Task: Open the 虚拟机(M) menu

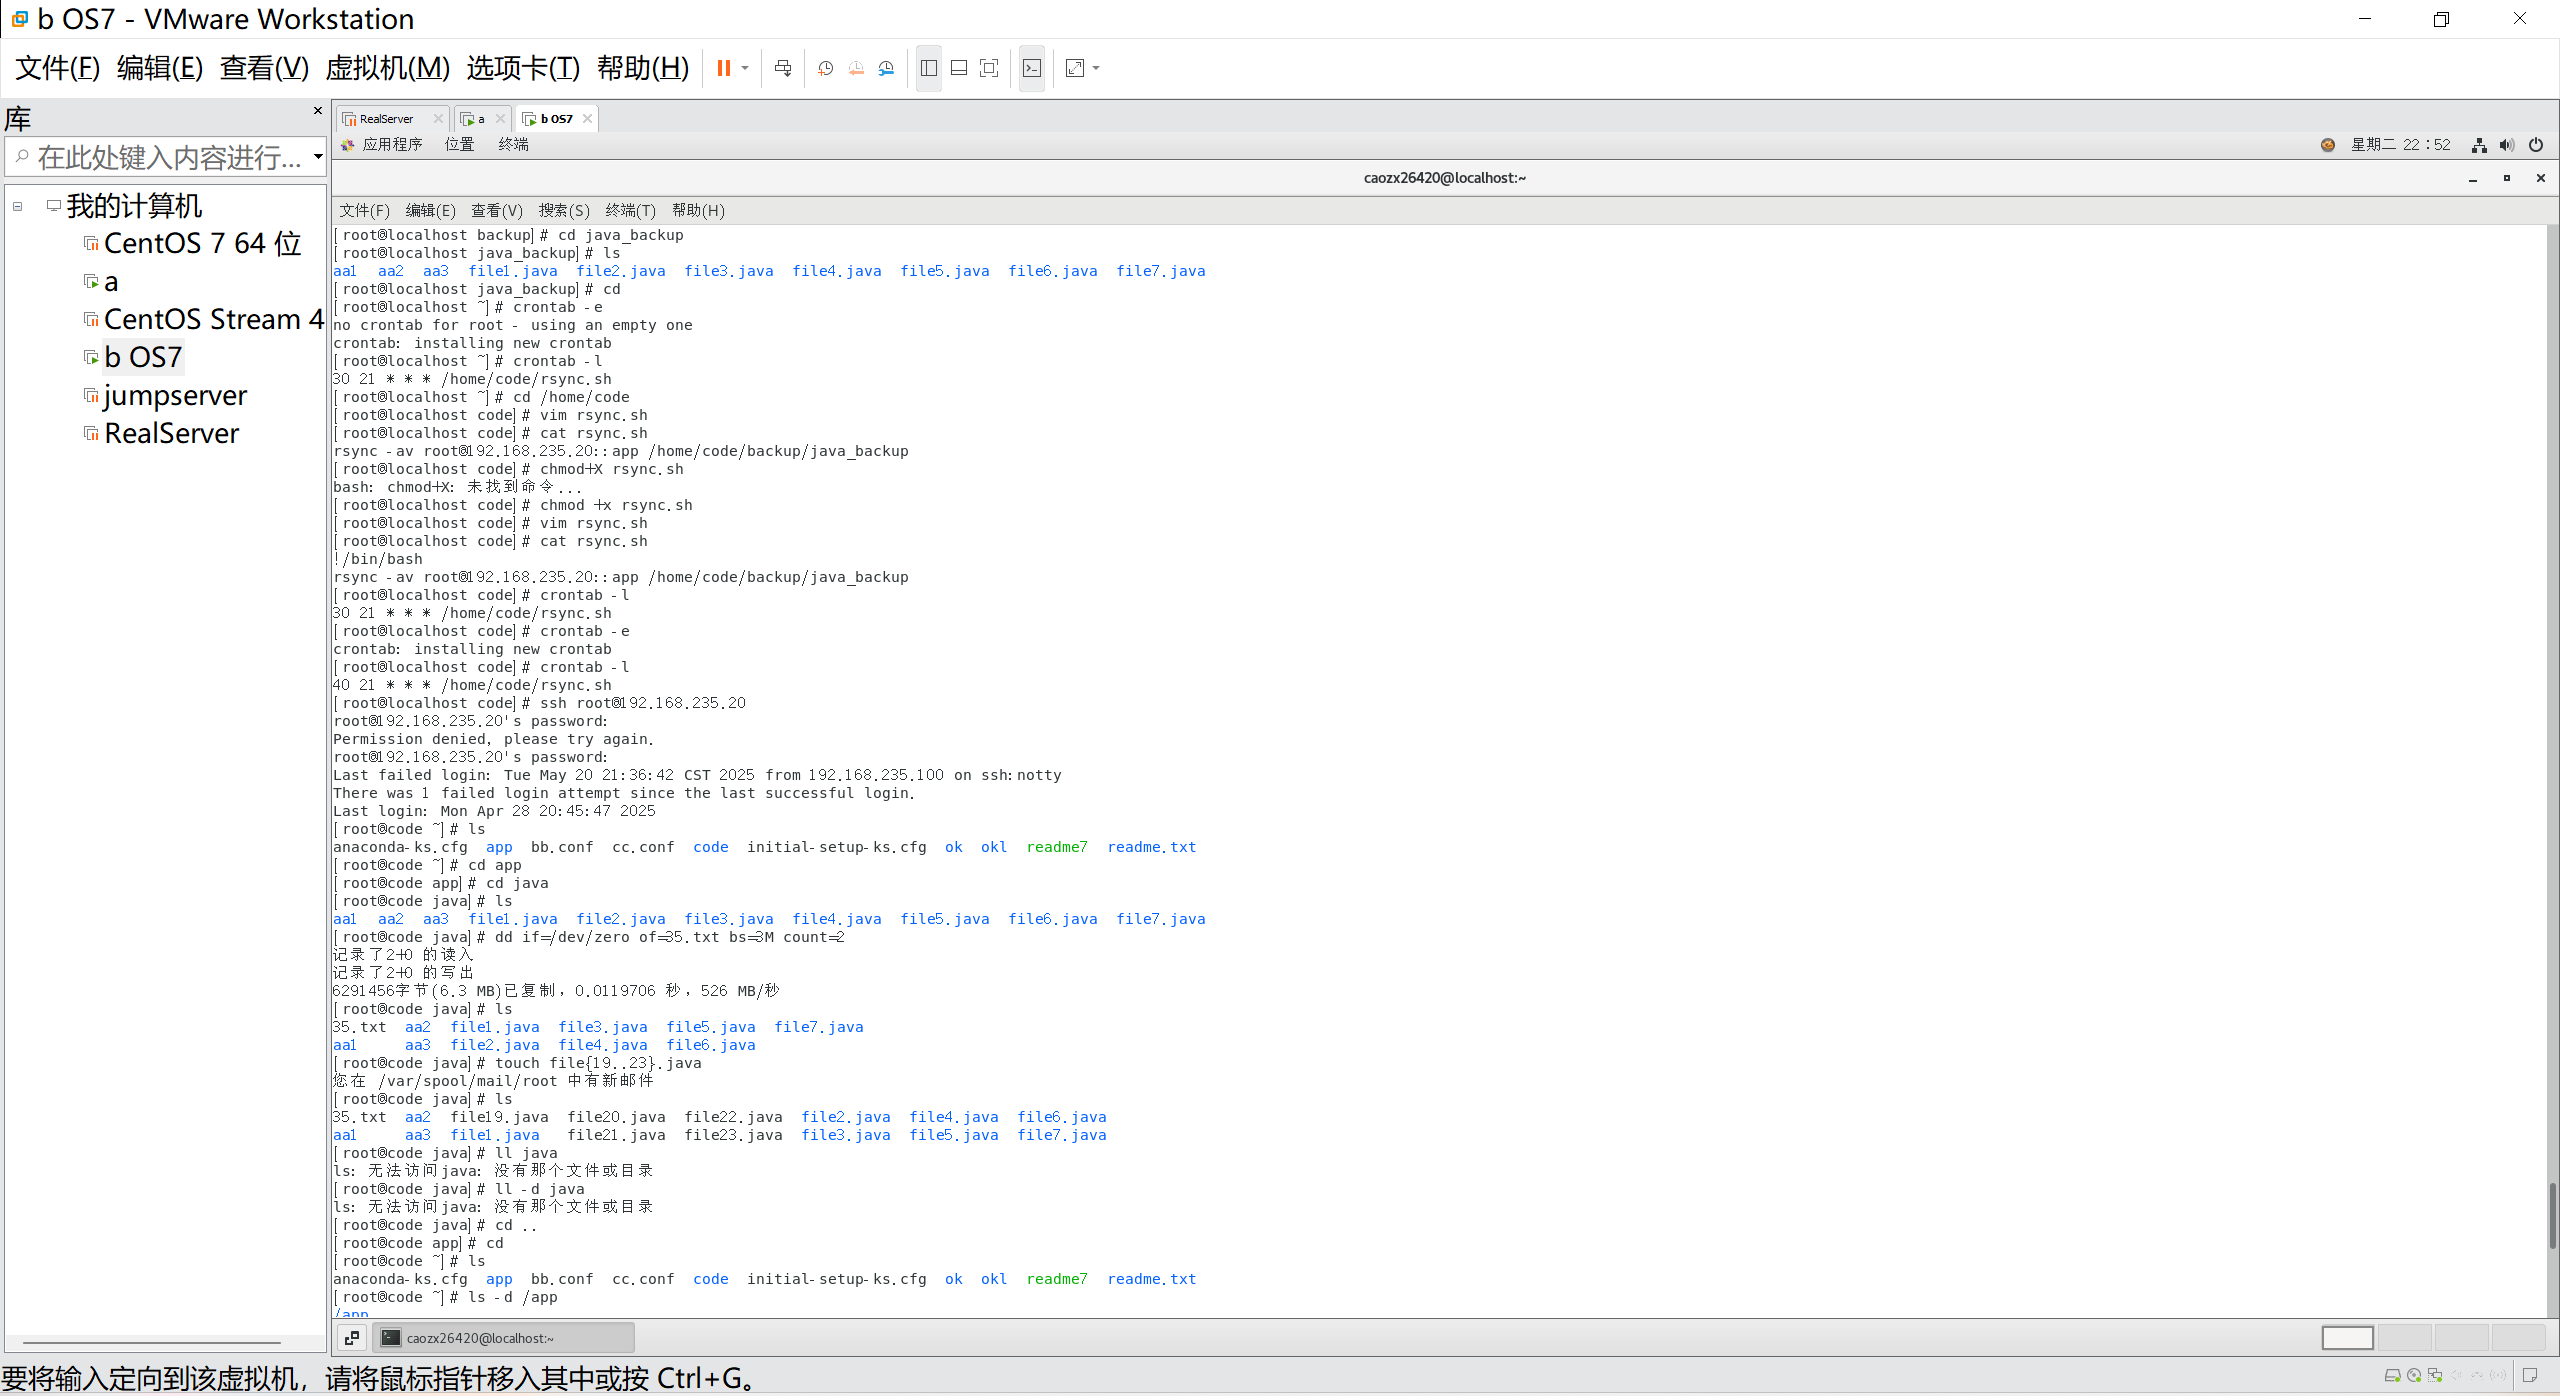Action: pyautogui.click(x=387, y=68)
